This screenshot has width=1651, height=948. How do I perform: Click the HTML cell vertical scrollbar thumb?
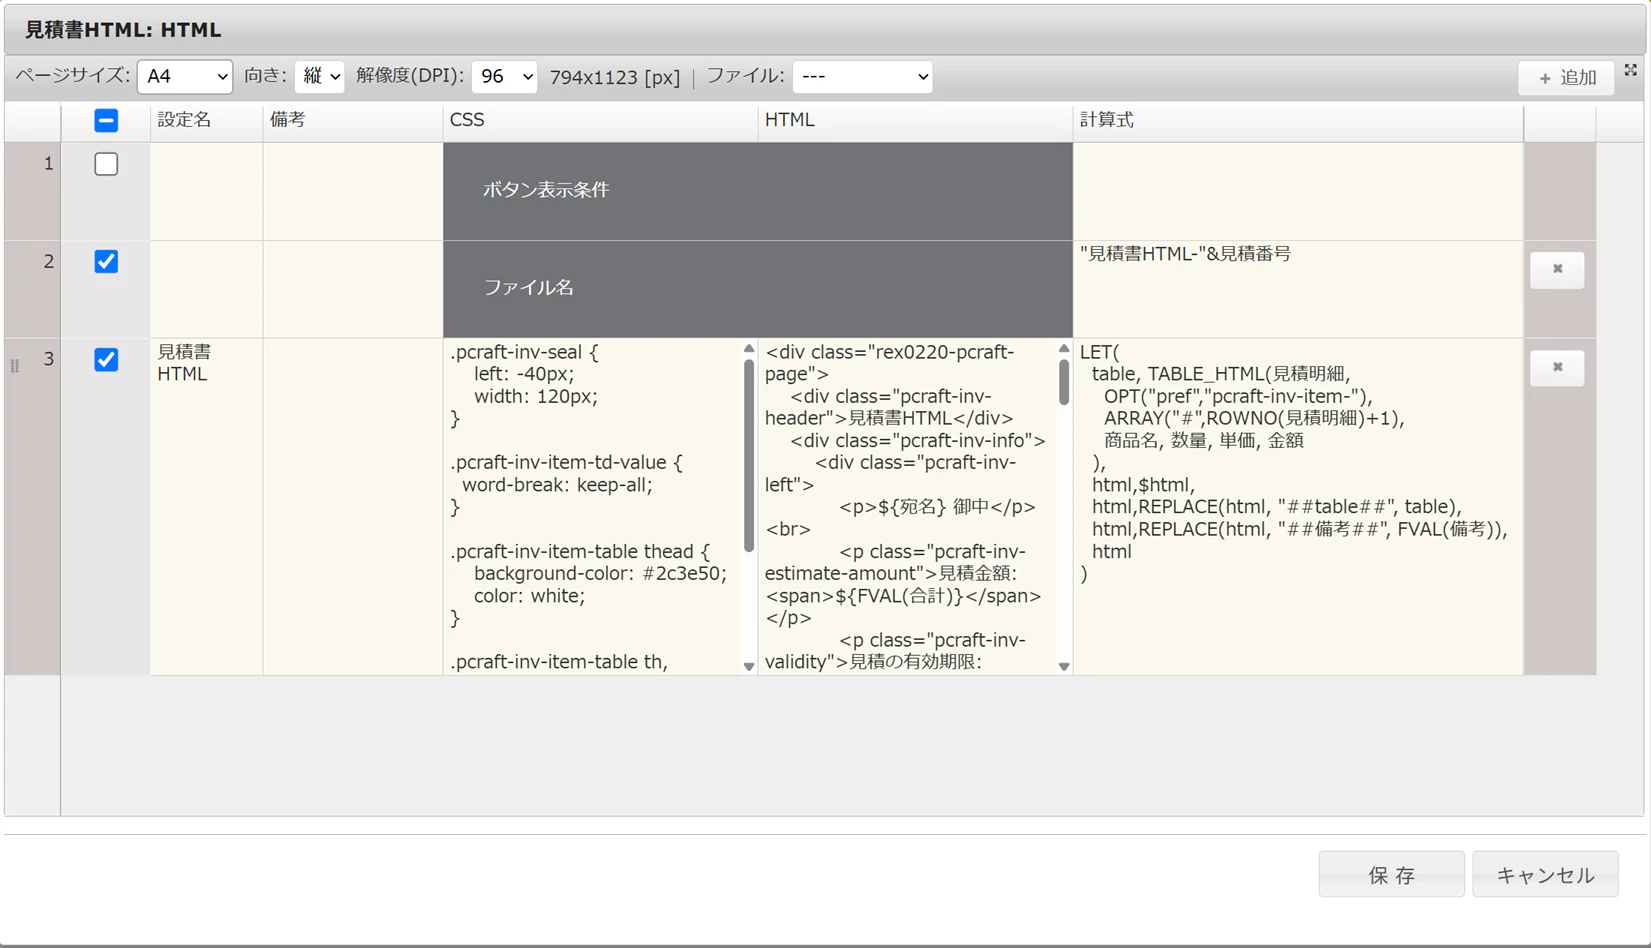(1064, 382)
